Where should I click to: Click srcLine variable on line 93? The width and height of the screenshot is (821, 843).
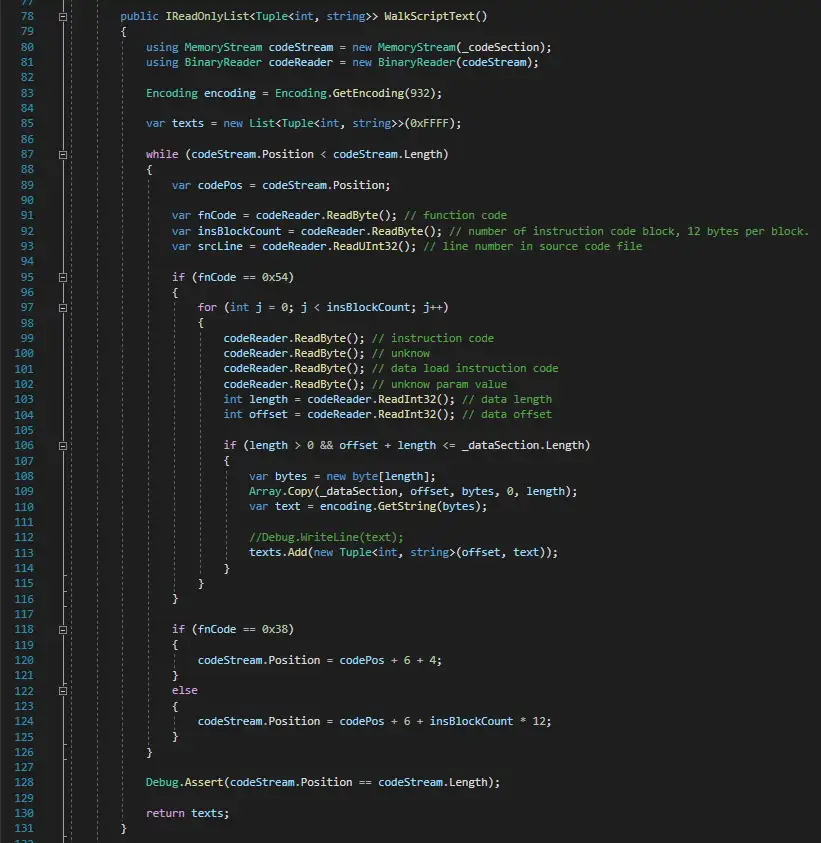(220, 246)
